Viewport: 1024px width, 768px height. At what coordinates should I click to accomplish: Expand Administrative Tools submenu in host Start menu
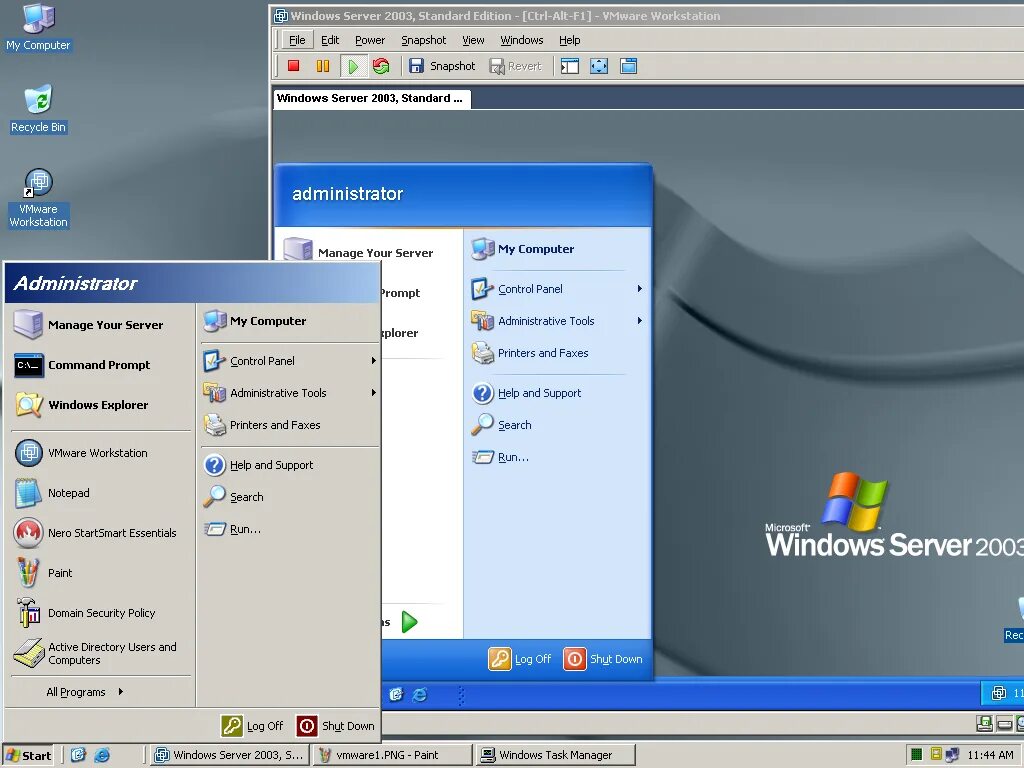289,392
